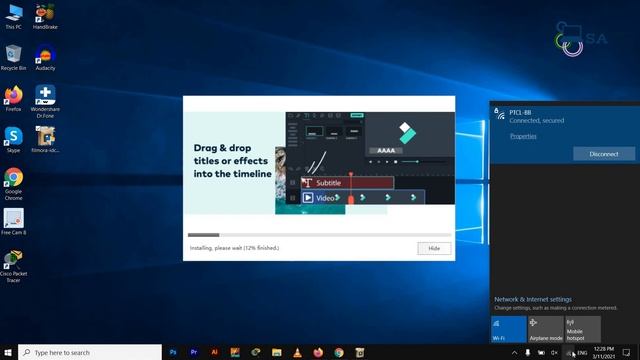Click the 'Installing, please wait' status text
This screenshot has height=360, width=640.
click(x=234, y=248)
